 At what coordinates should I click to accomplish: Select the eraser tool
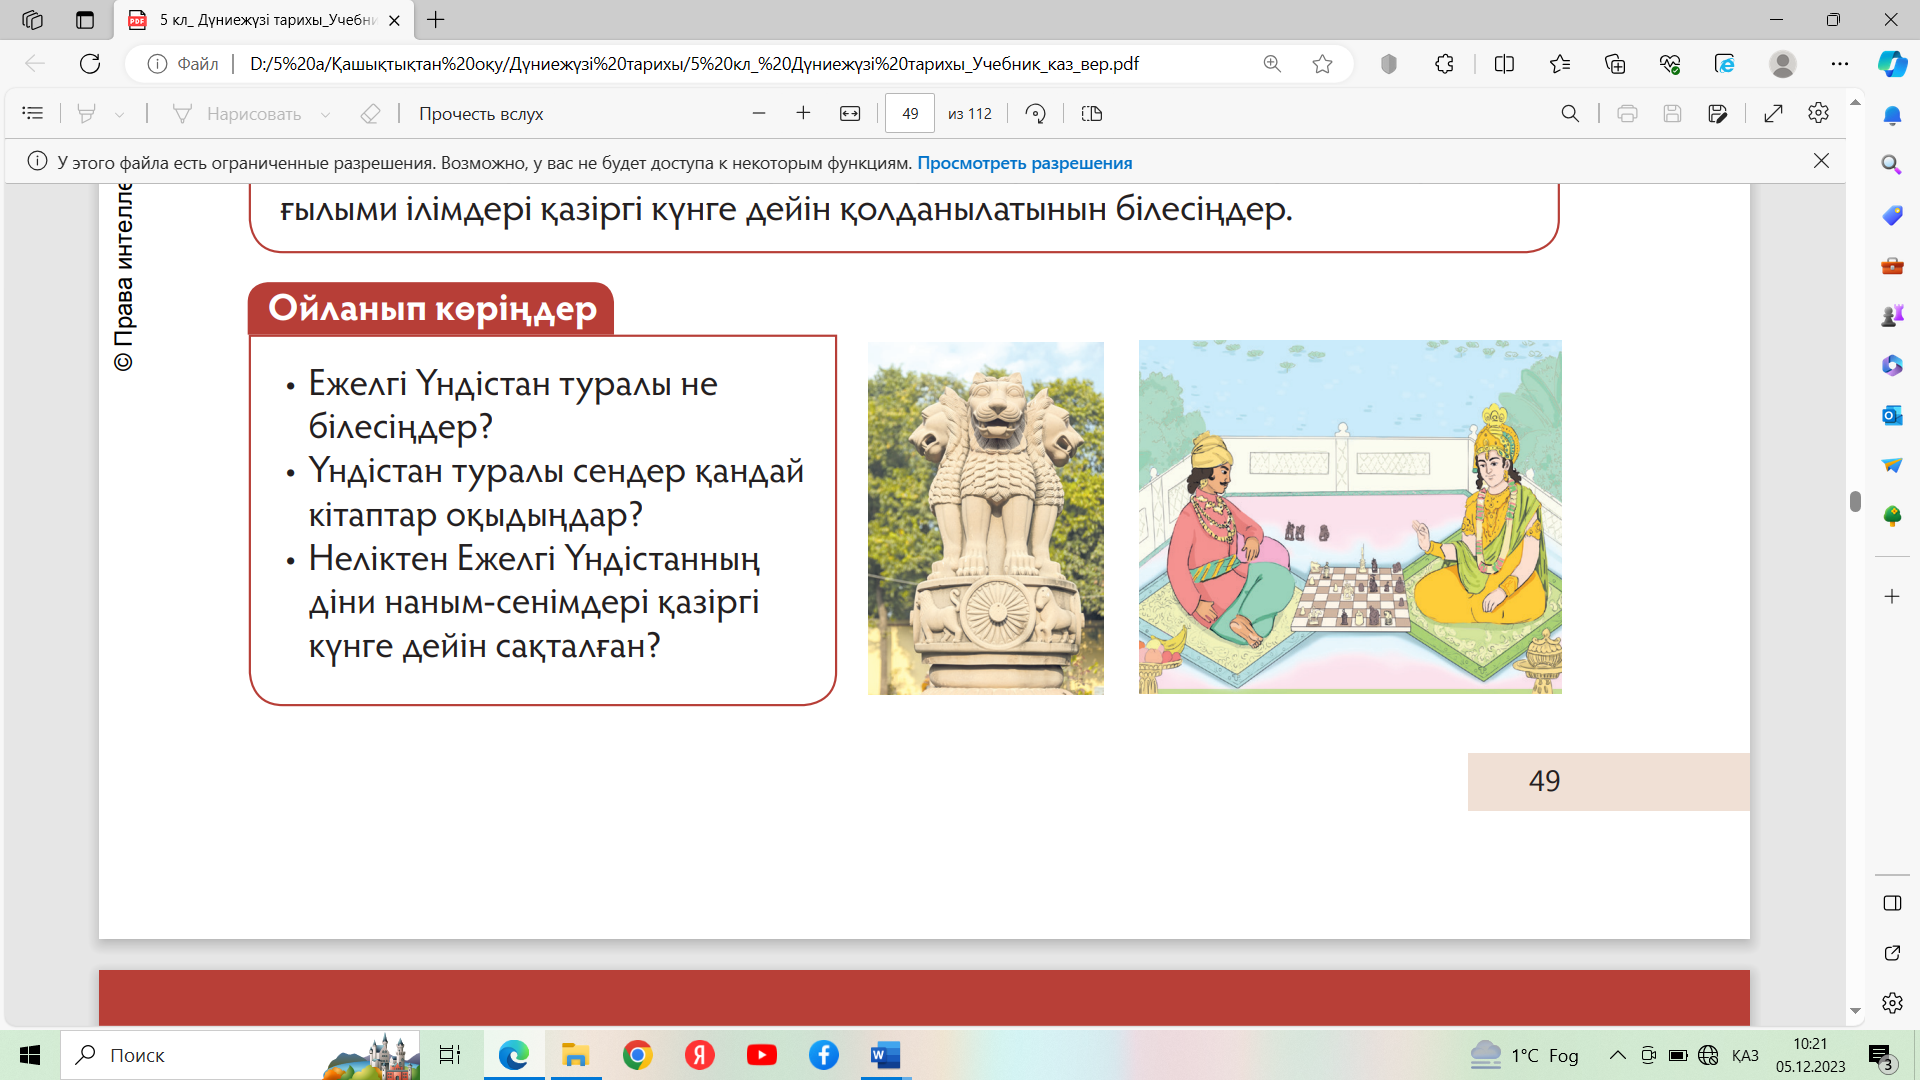370,114
